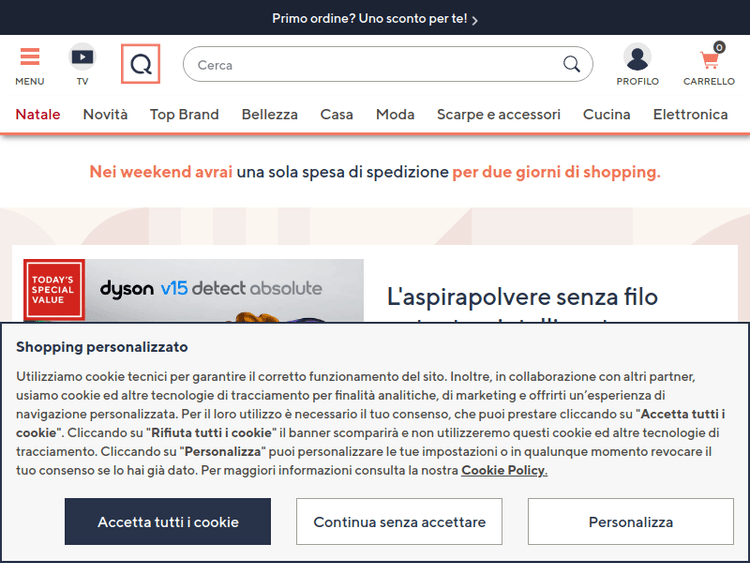Viewport: 750px width, 563px height.
Task: Select the Natale category tab
Action: tap(38, 114)
